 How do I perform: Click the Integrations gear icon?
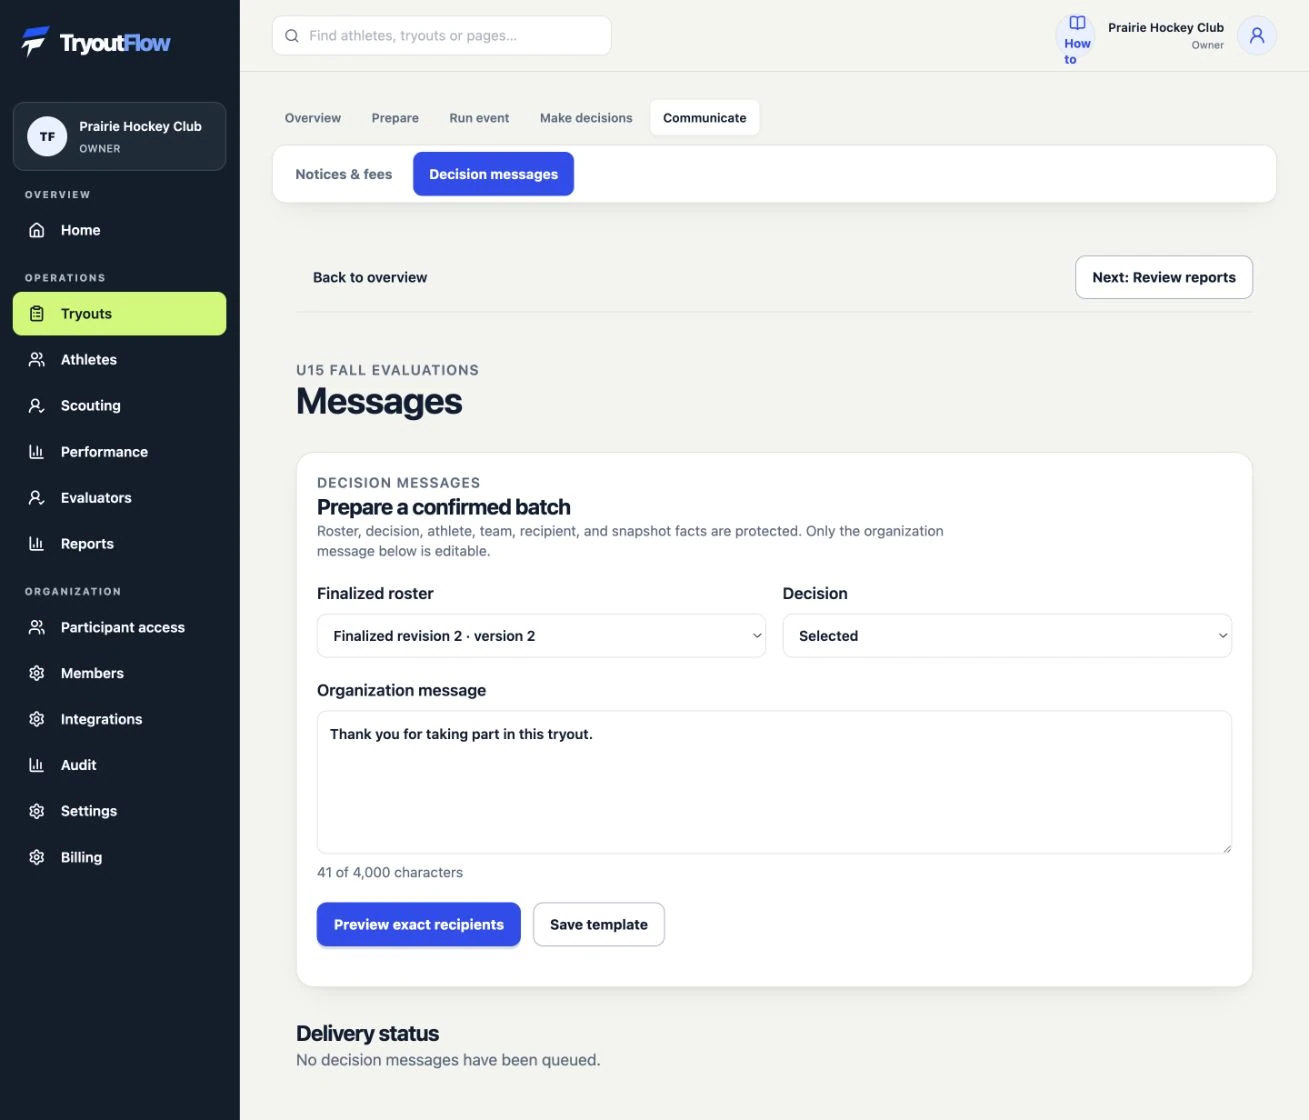[x=37, y=720]
